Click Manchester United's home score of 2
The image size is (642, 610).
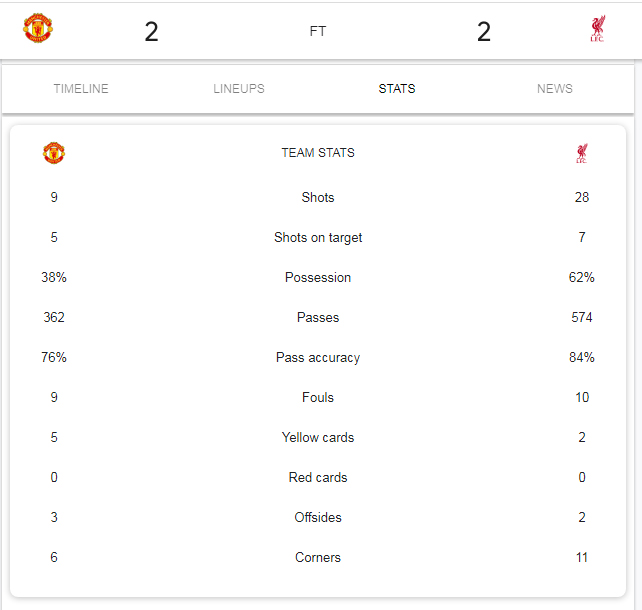(151, 32)
